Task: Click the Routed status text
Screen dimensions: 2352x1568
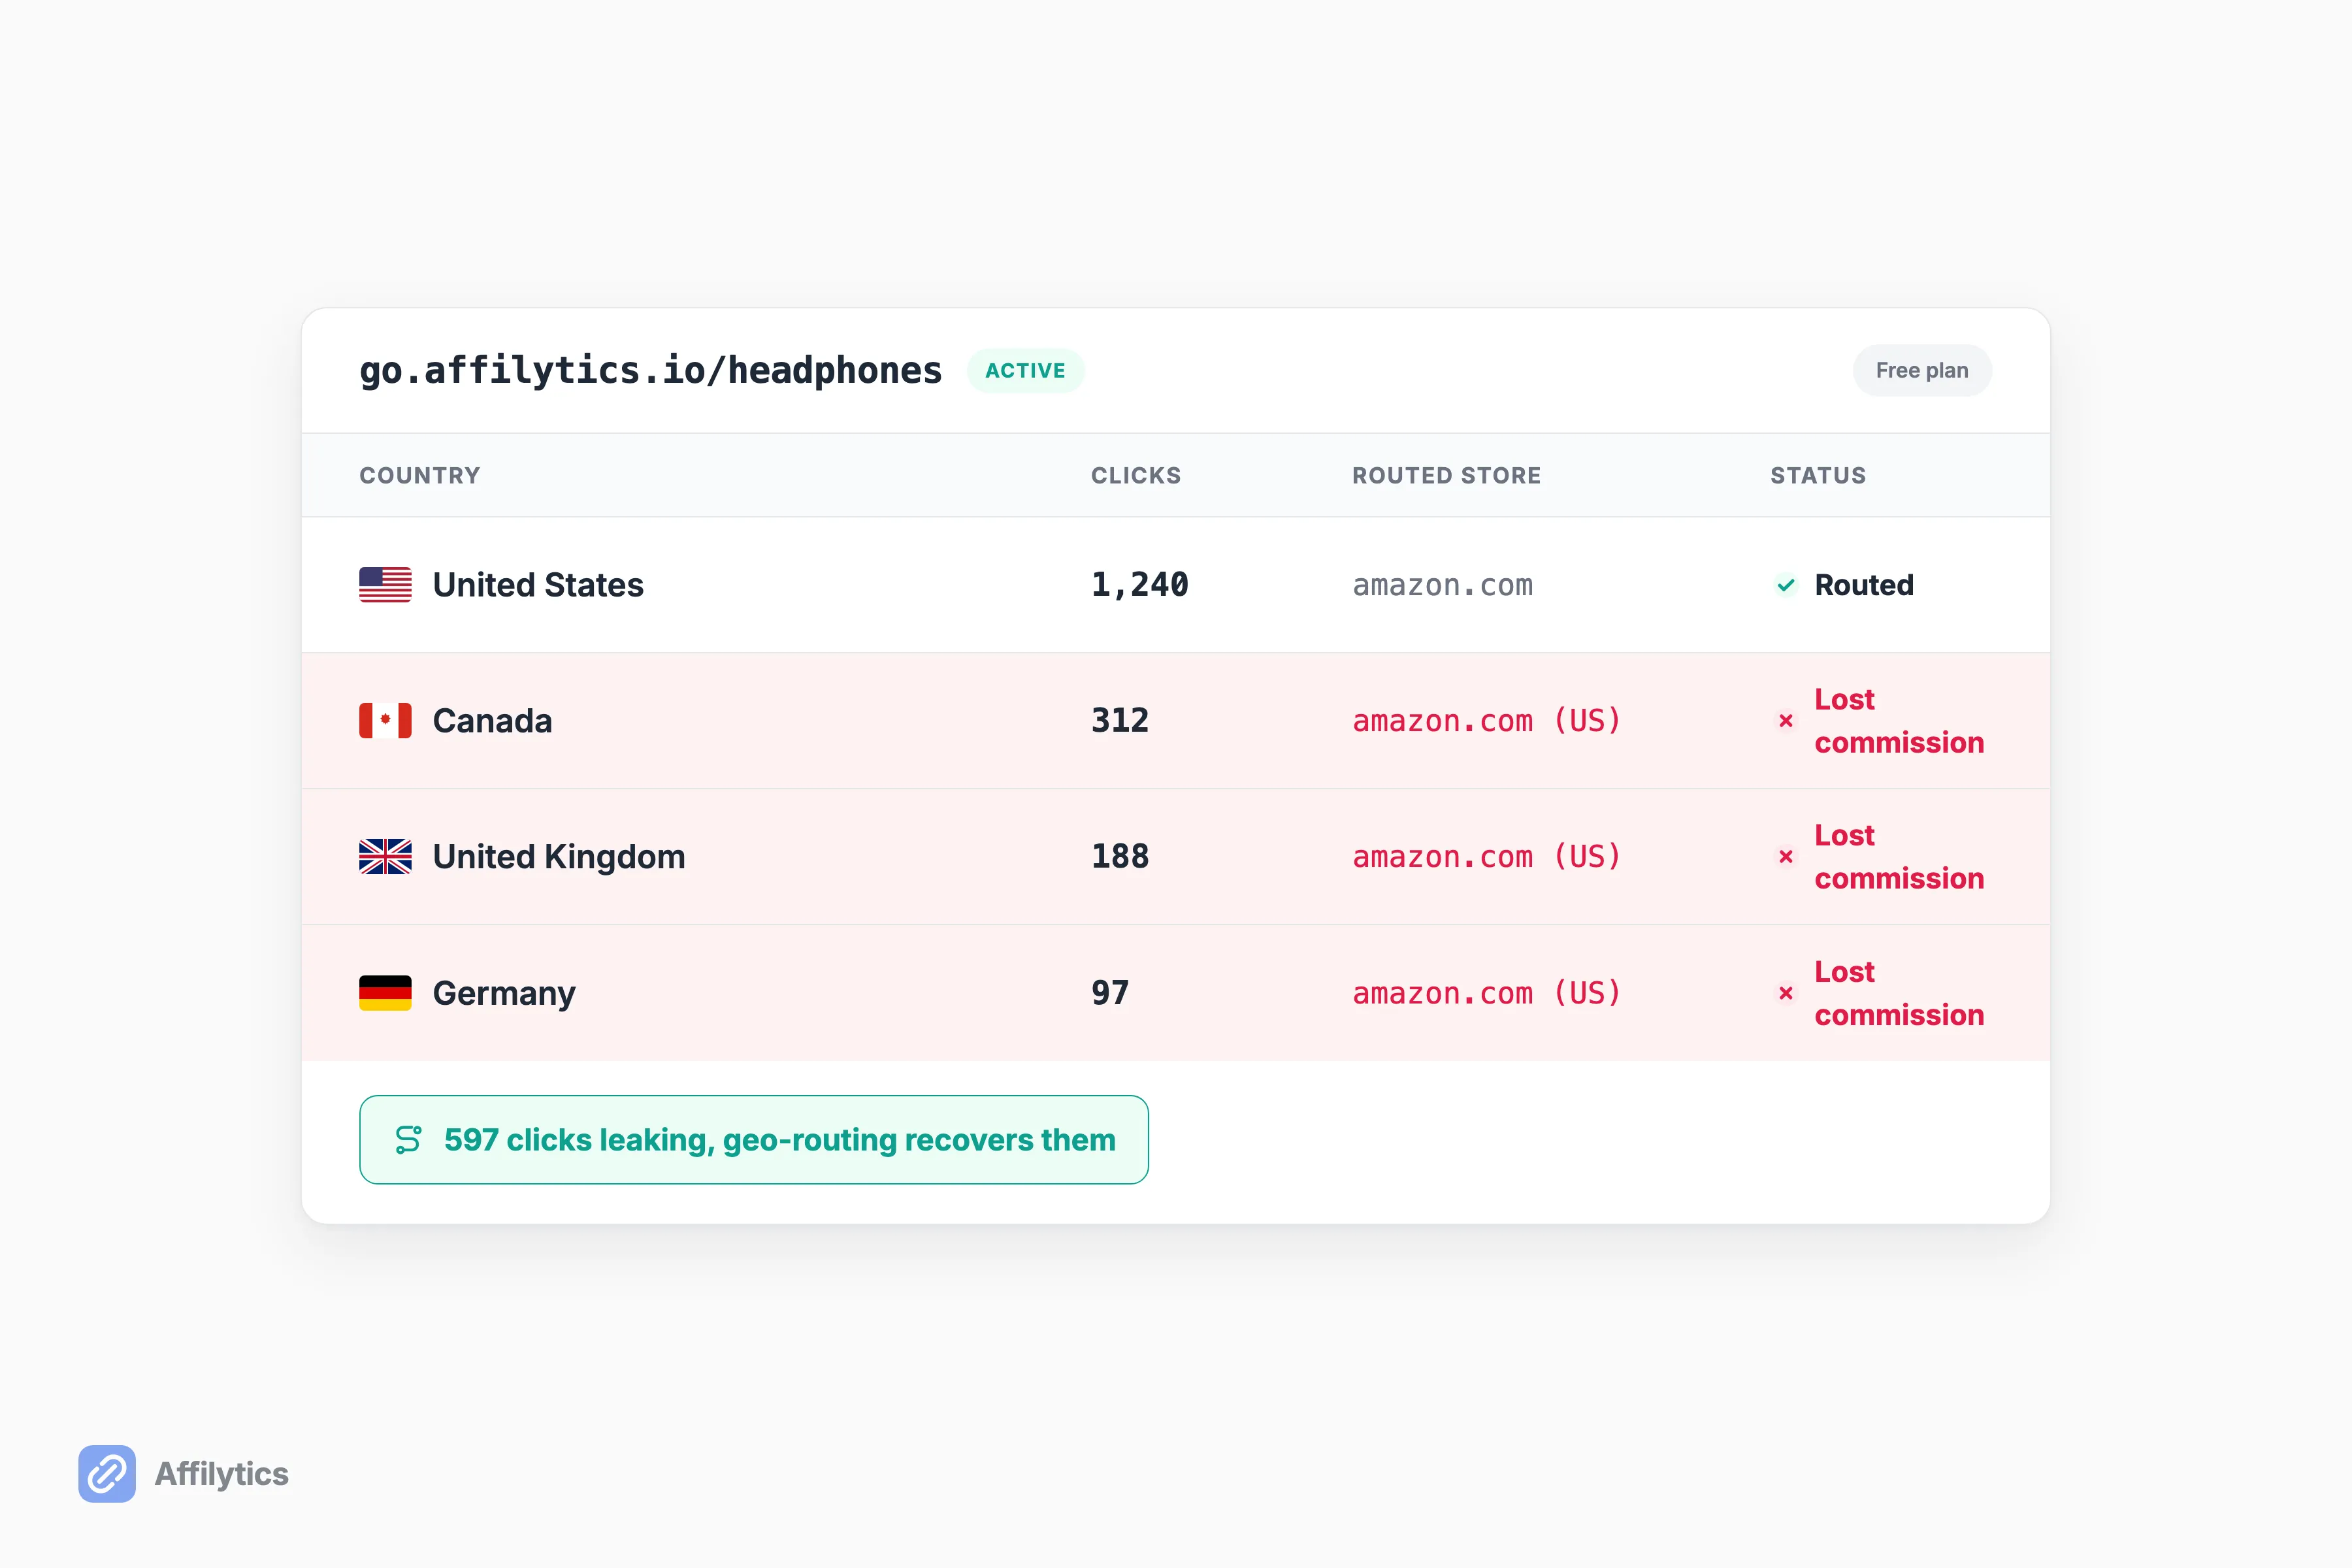Action: [x=1864, y=585]
